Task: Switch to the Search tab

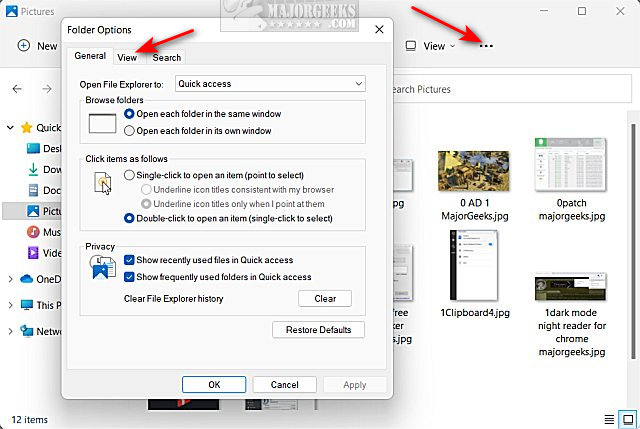Action: pos(167,58)
